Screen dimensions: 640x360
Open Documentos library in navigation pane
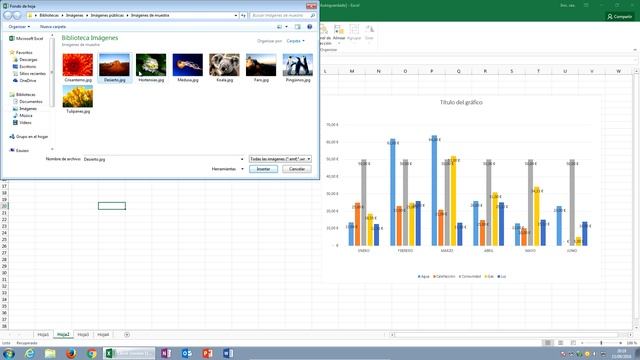pos(28,102)
